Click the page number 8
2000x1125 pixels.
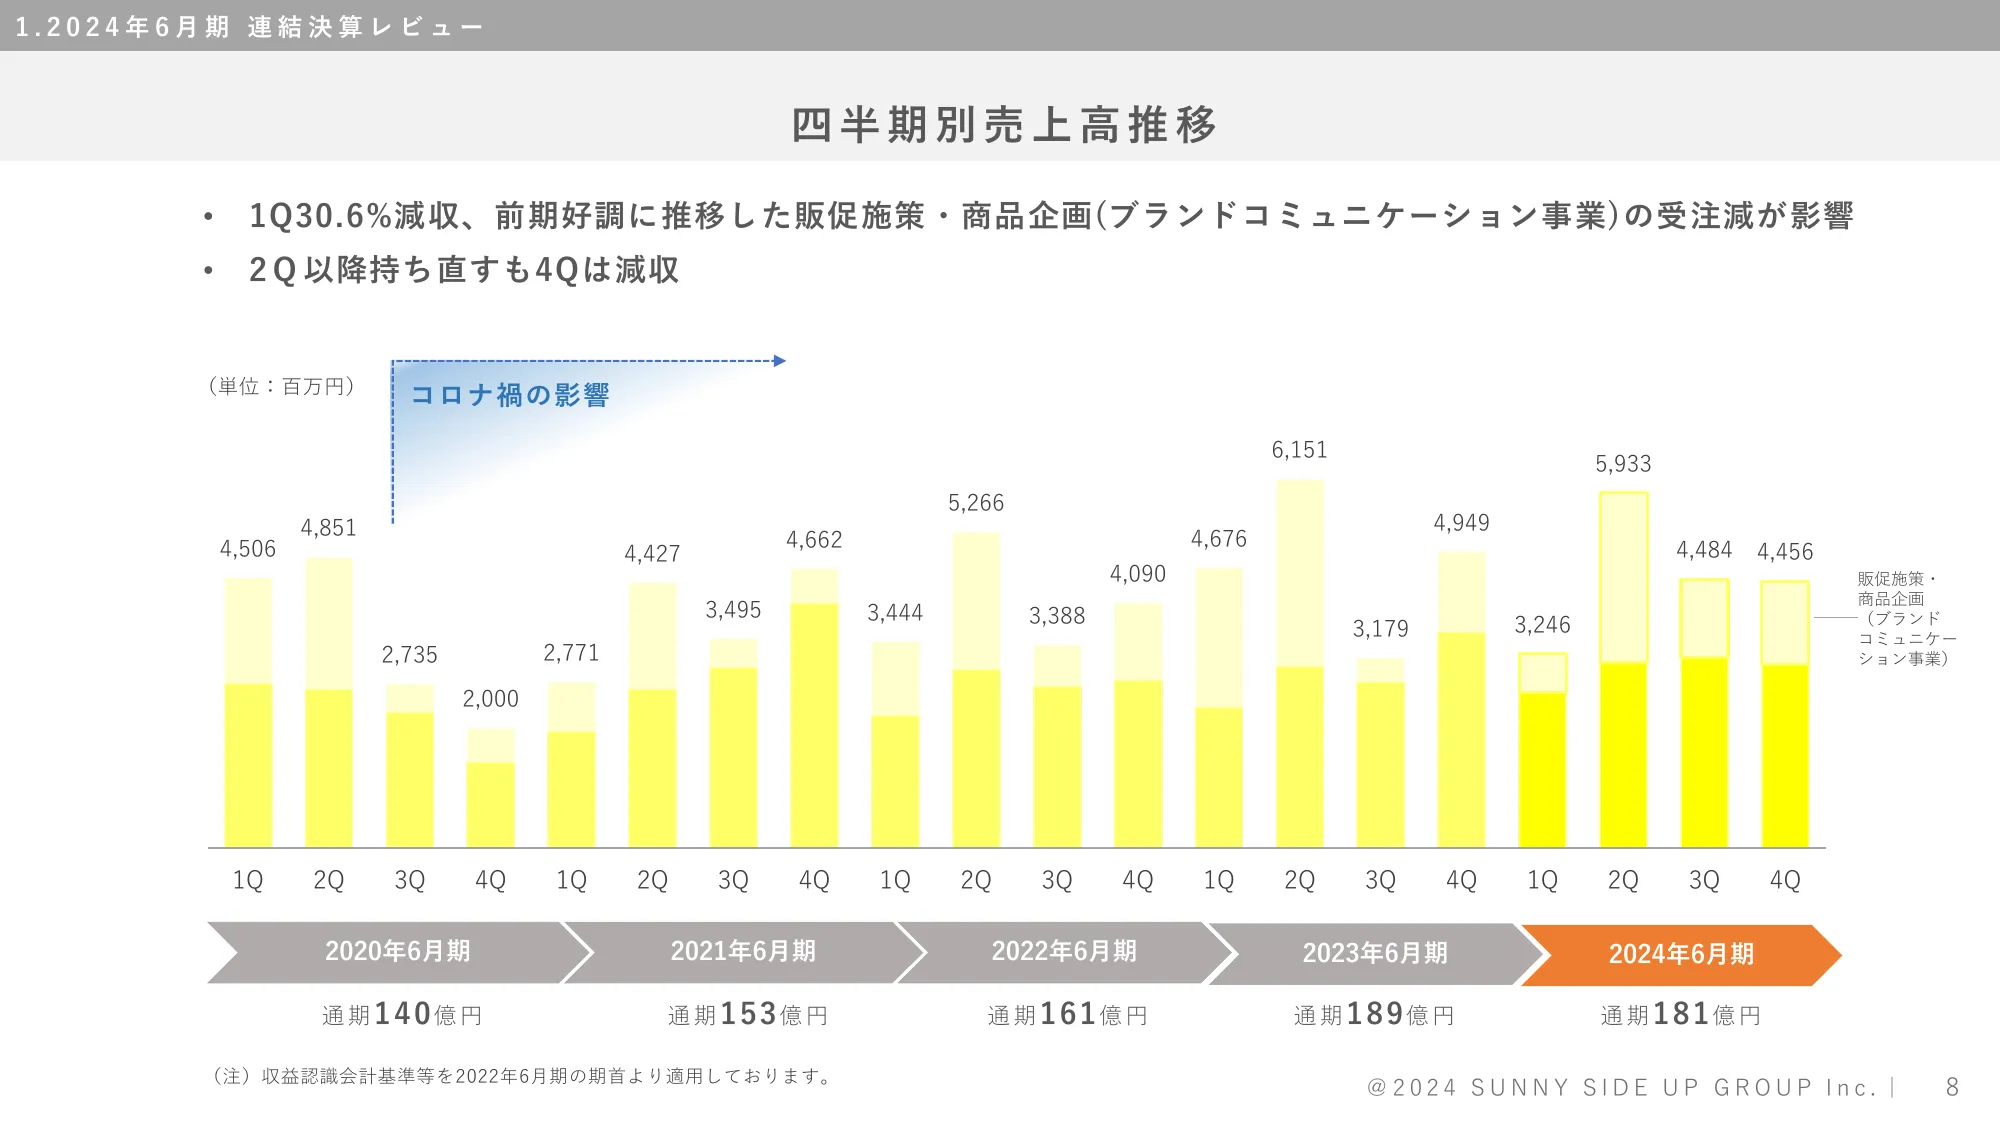click(x=1952, y=1087)
